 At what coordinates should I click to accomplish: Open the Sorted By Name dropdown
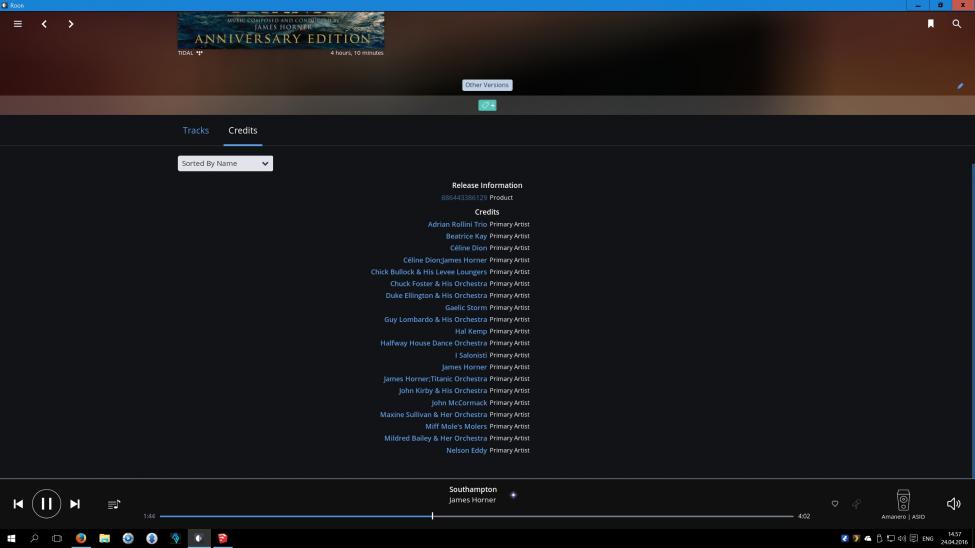[225, 163]
